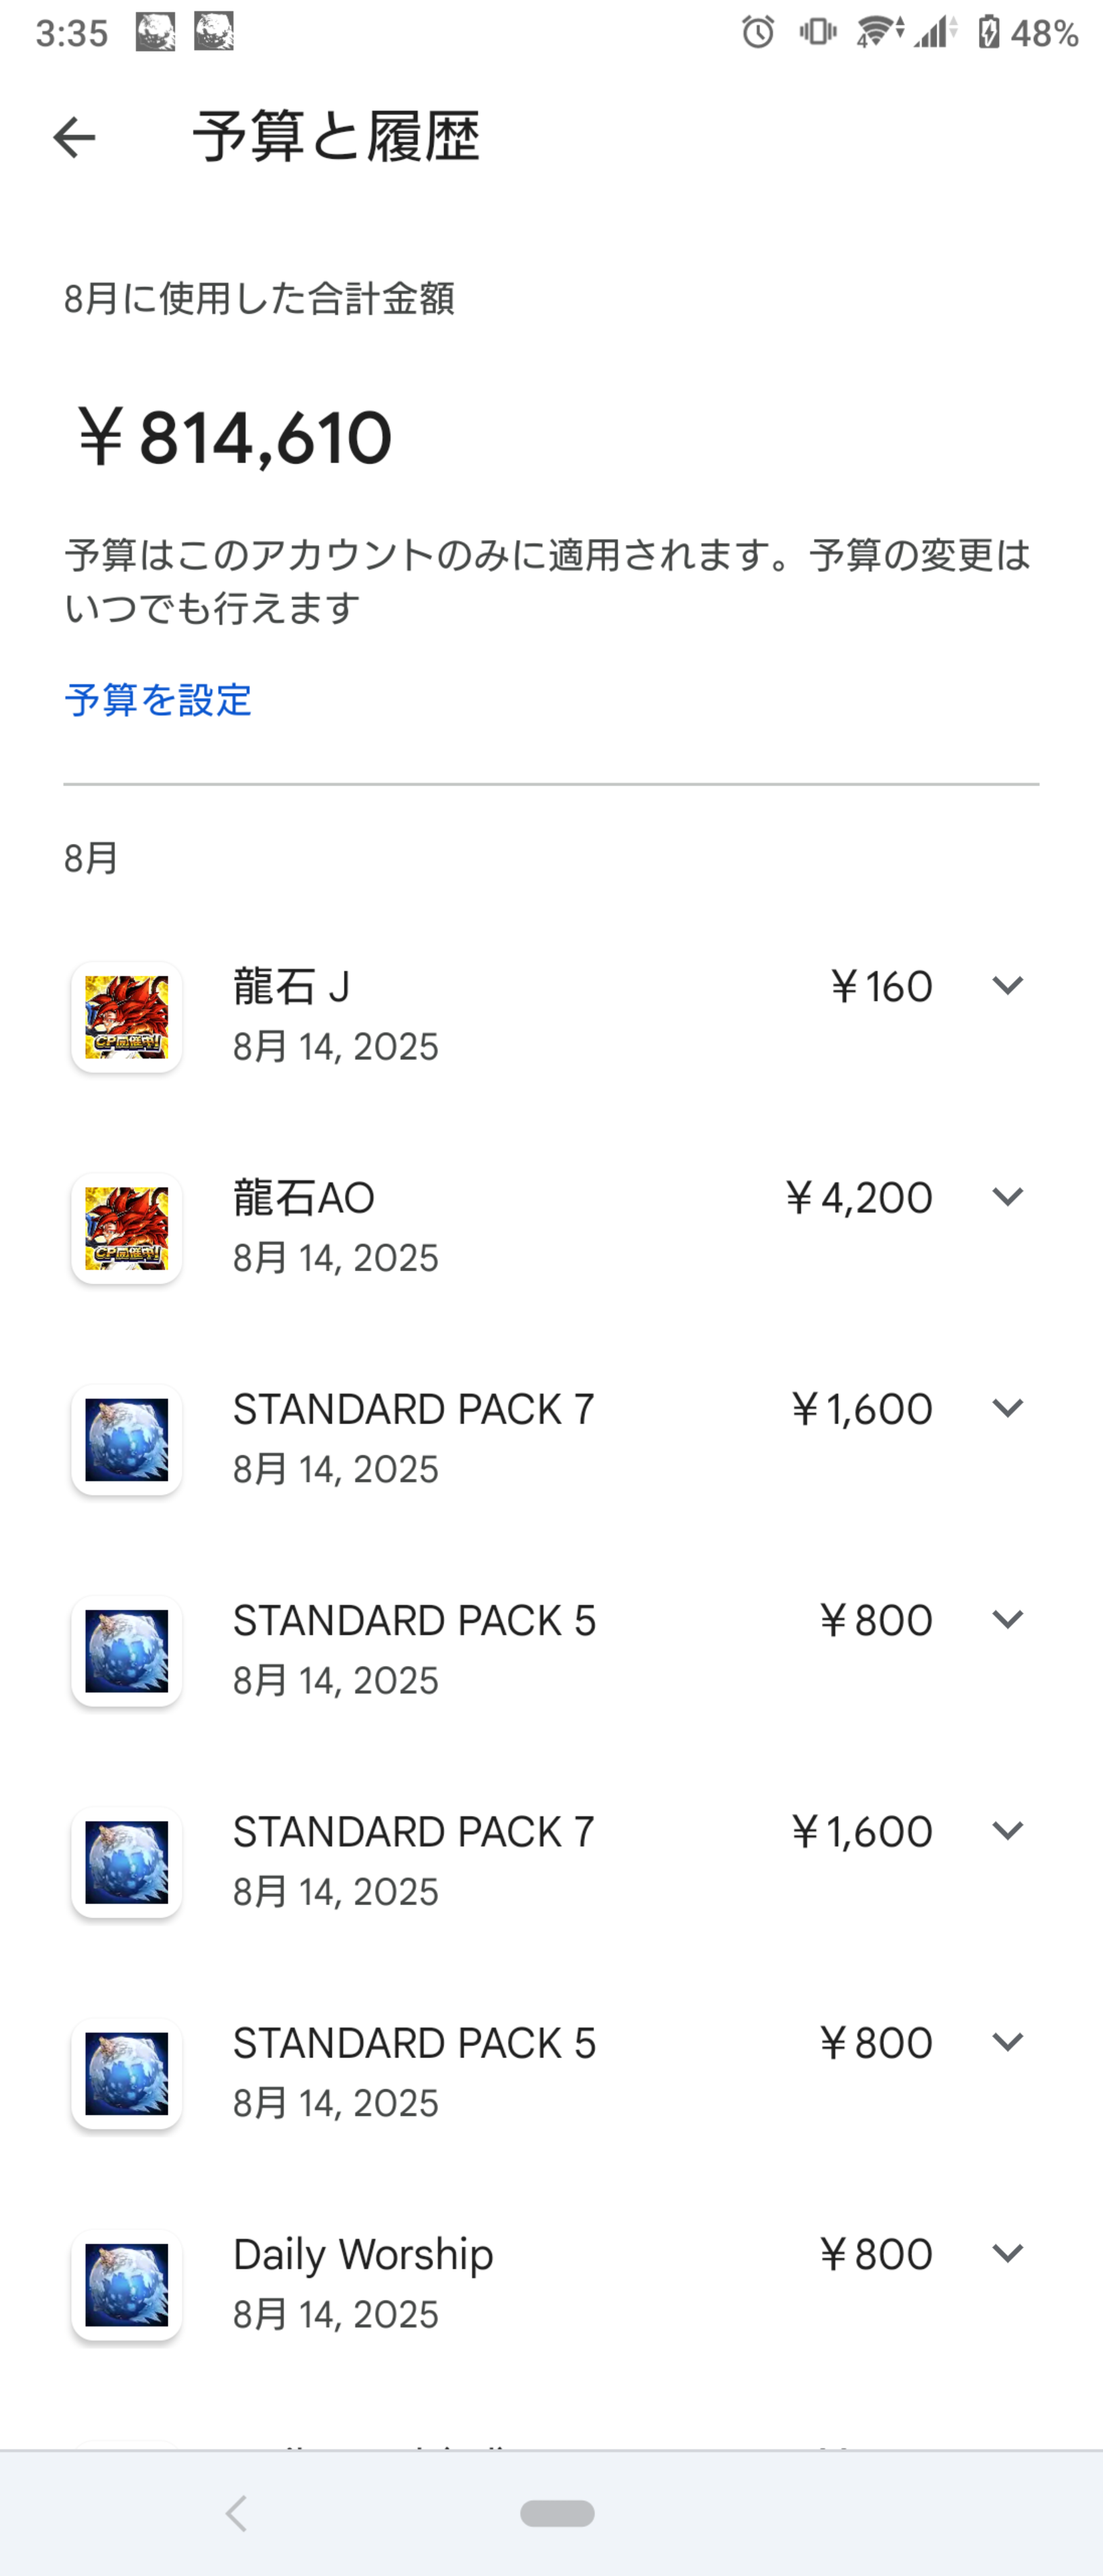
Task: Expand the second STANDARD PACK 5 chevron
Action: [x=1007, y=2042]
